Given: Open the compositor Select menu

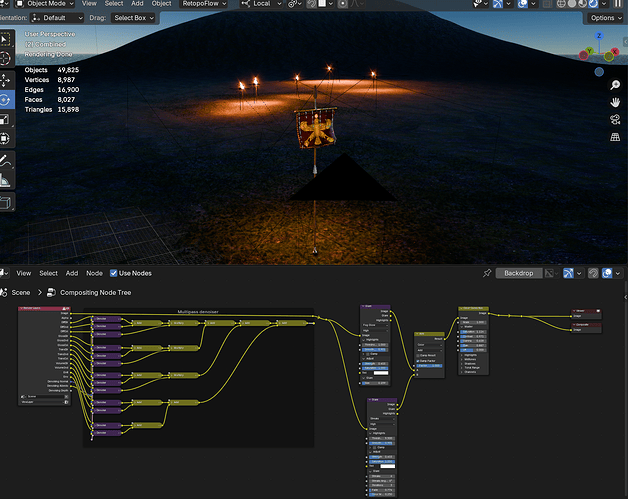Looking at the screenshot, I should click(x=48, y=273).
